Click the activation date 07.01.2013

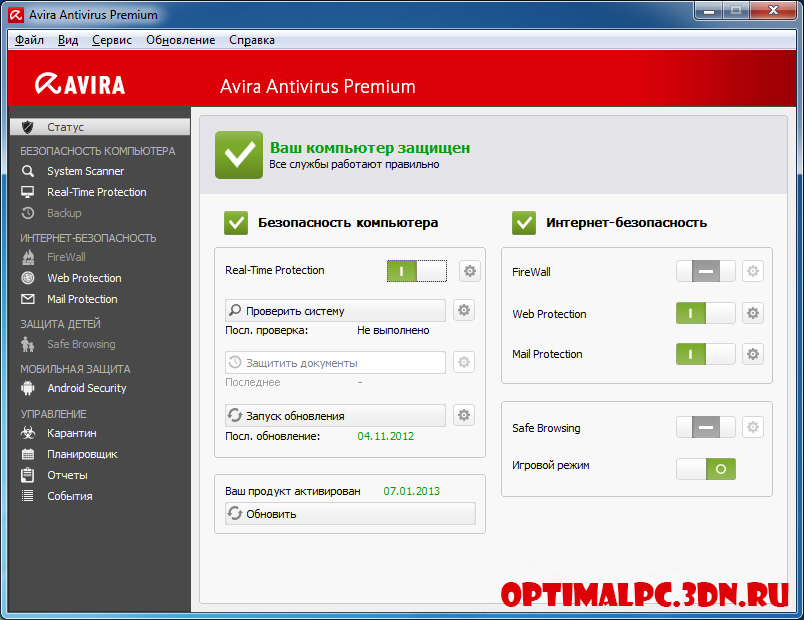coord(412,491)
